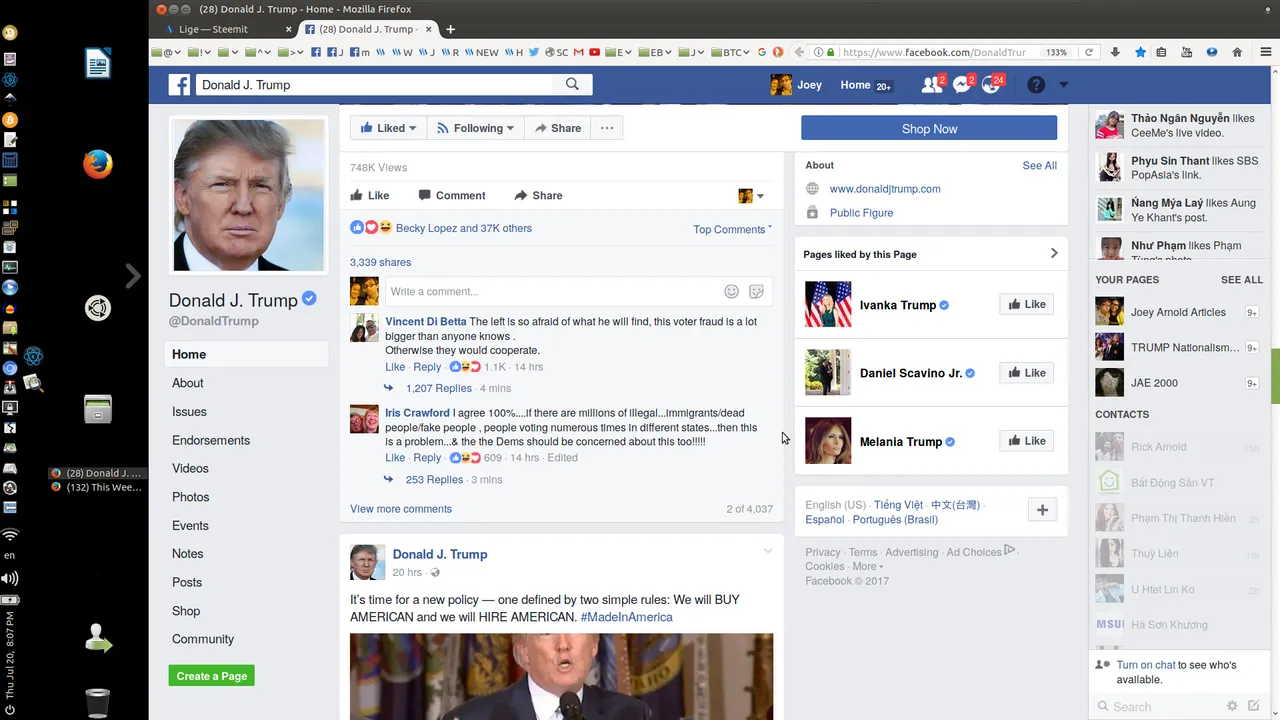Click the browser vertical scrollbar thumb
Image resolution: width=1280 pixels, height=720 pixels.
pyautogui.click(x=1275, y=376)
